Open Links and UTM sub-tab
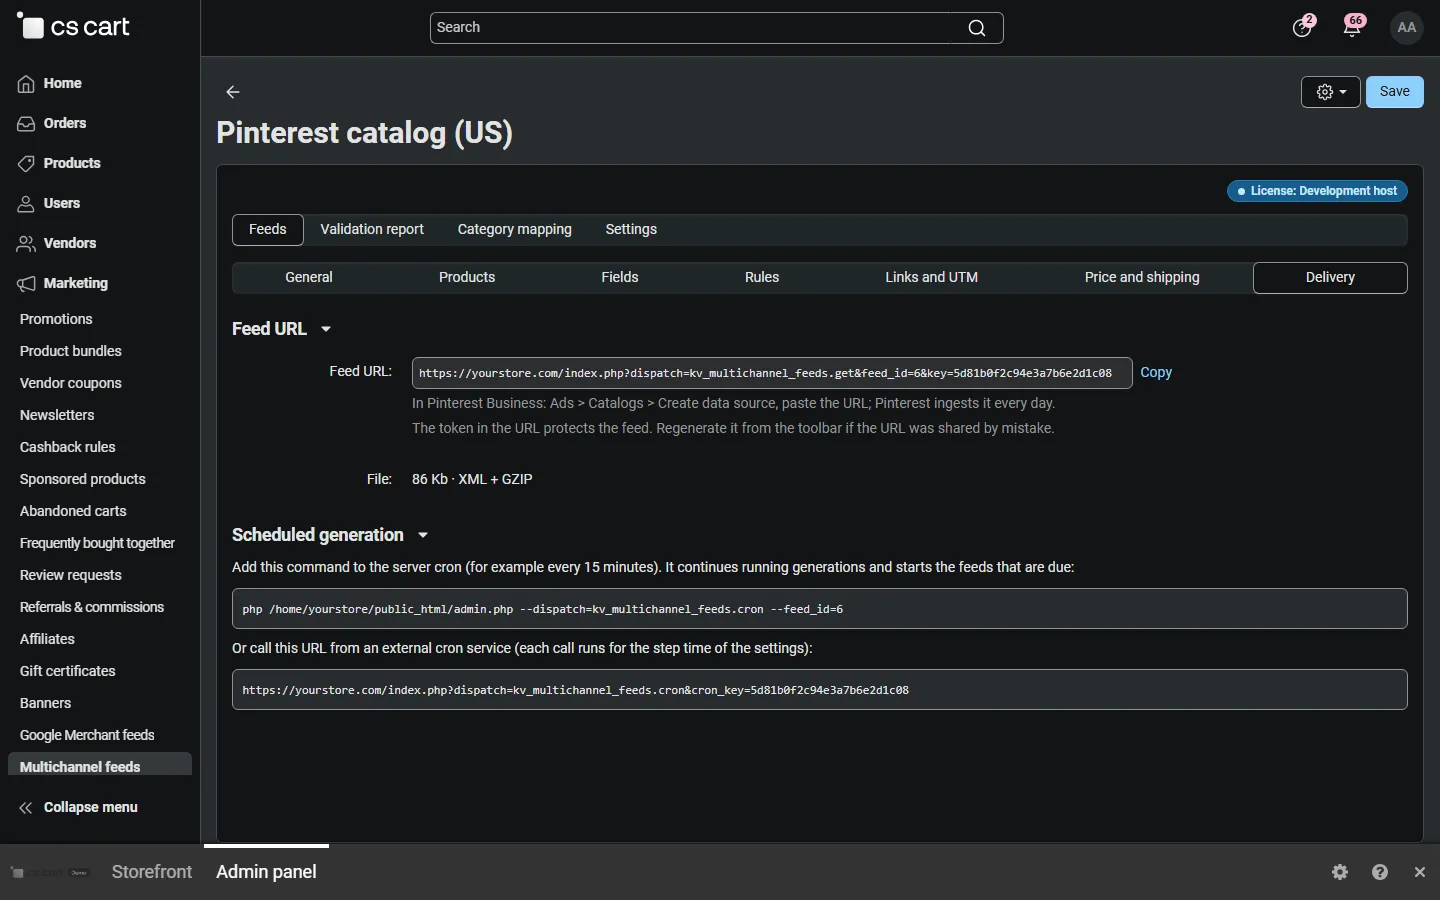 (932, 277)
